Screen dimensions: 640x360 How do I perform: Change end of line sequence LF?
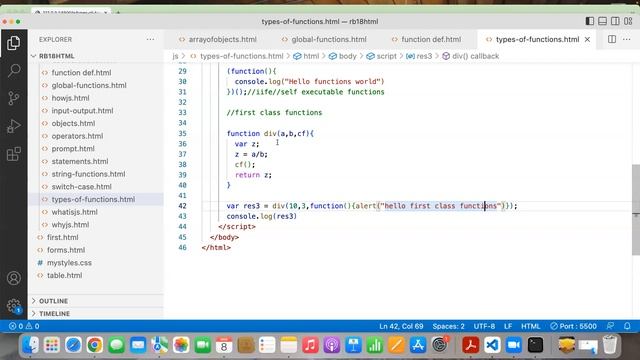pos(508,326)
